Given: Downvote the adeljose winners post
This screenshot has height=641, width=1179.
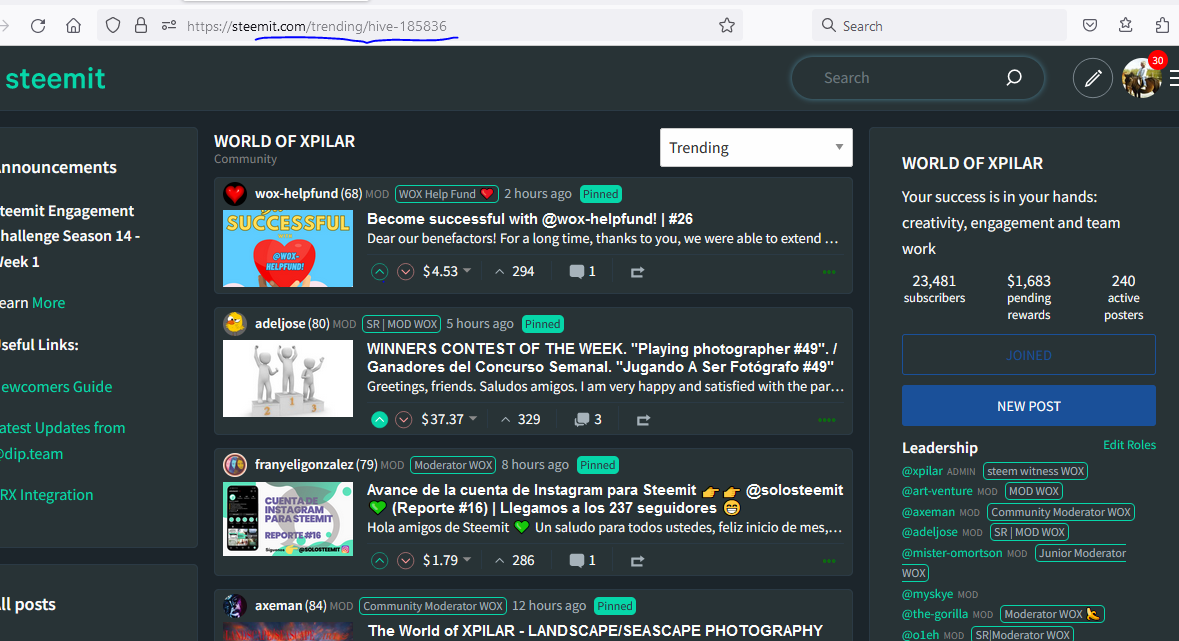Looking at the screenshot, I should (x=404, y=420).
